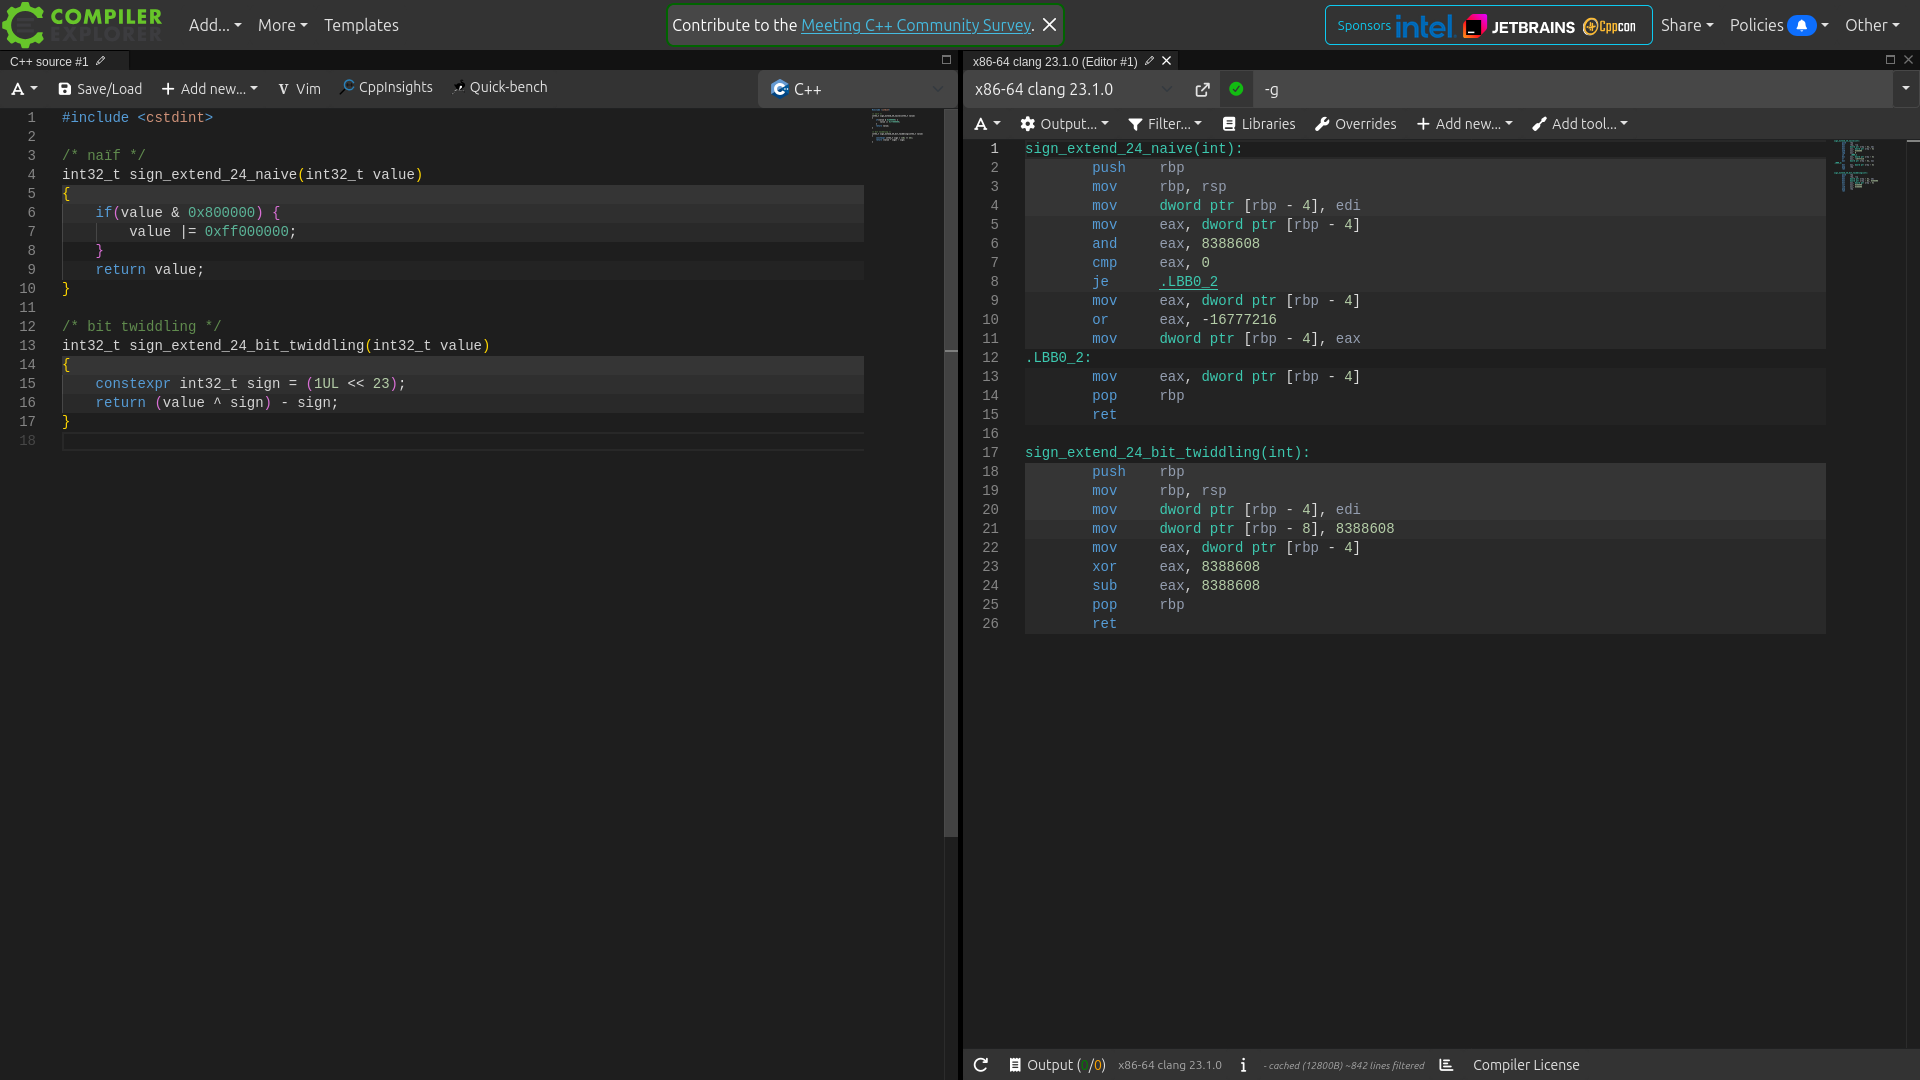Open the Filter... menu
The image size is (1920, 1080).
pos(1165,124)
